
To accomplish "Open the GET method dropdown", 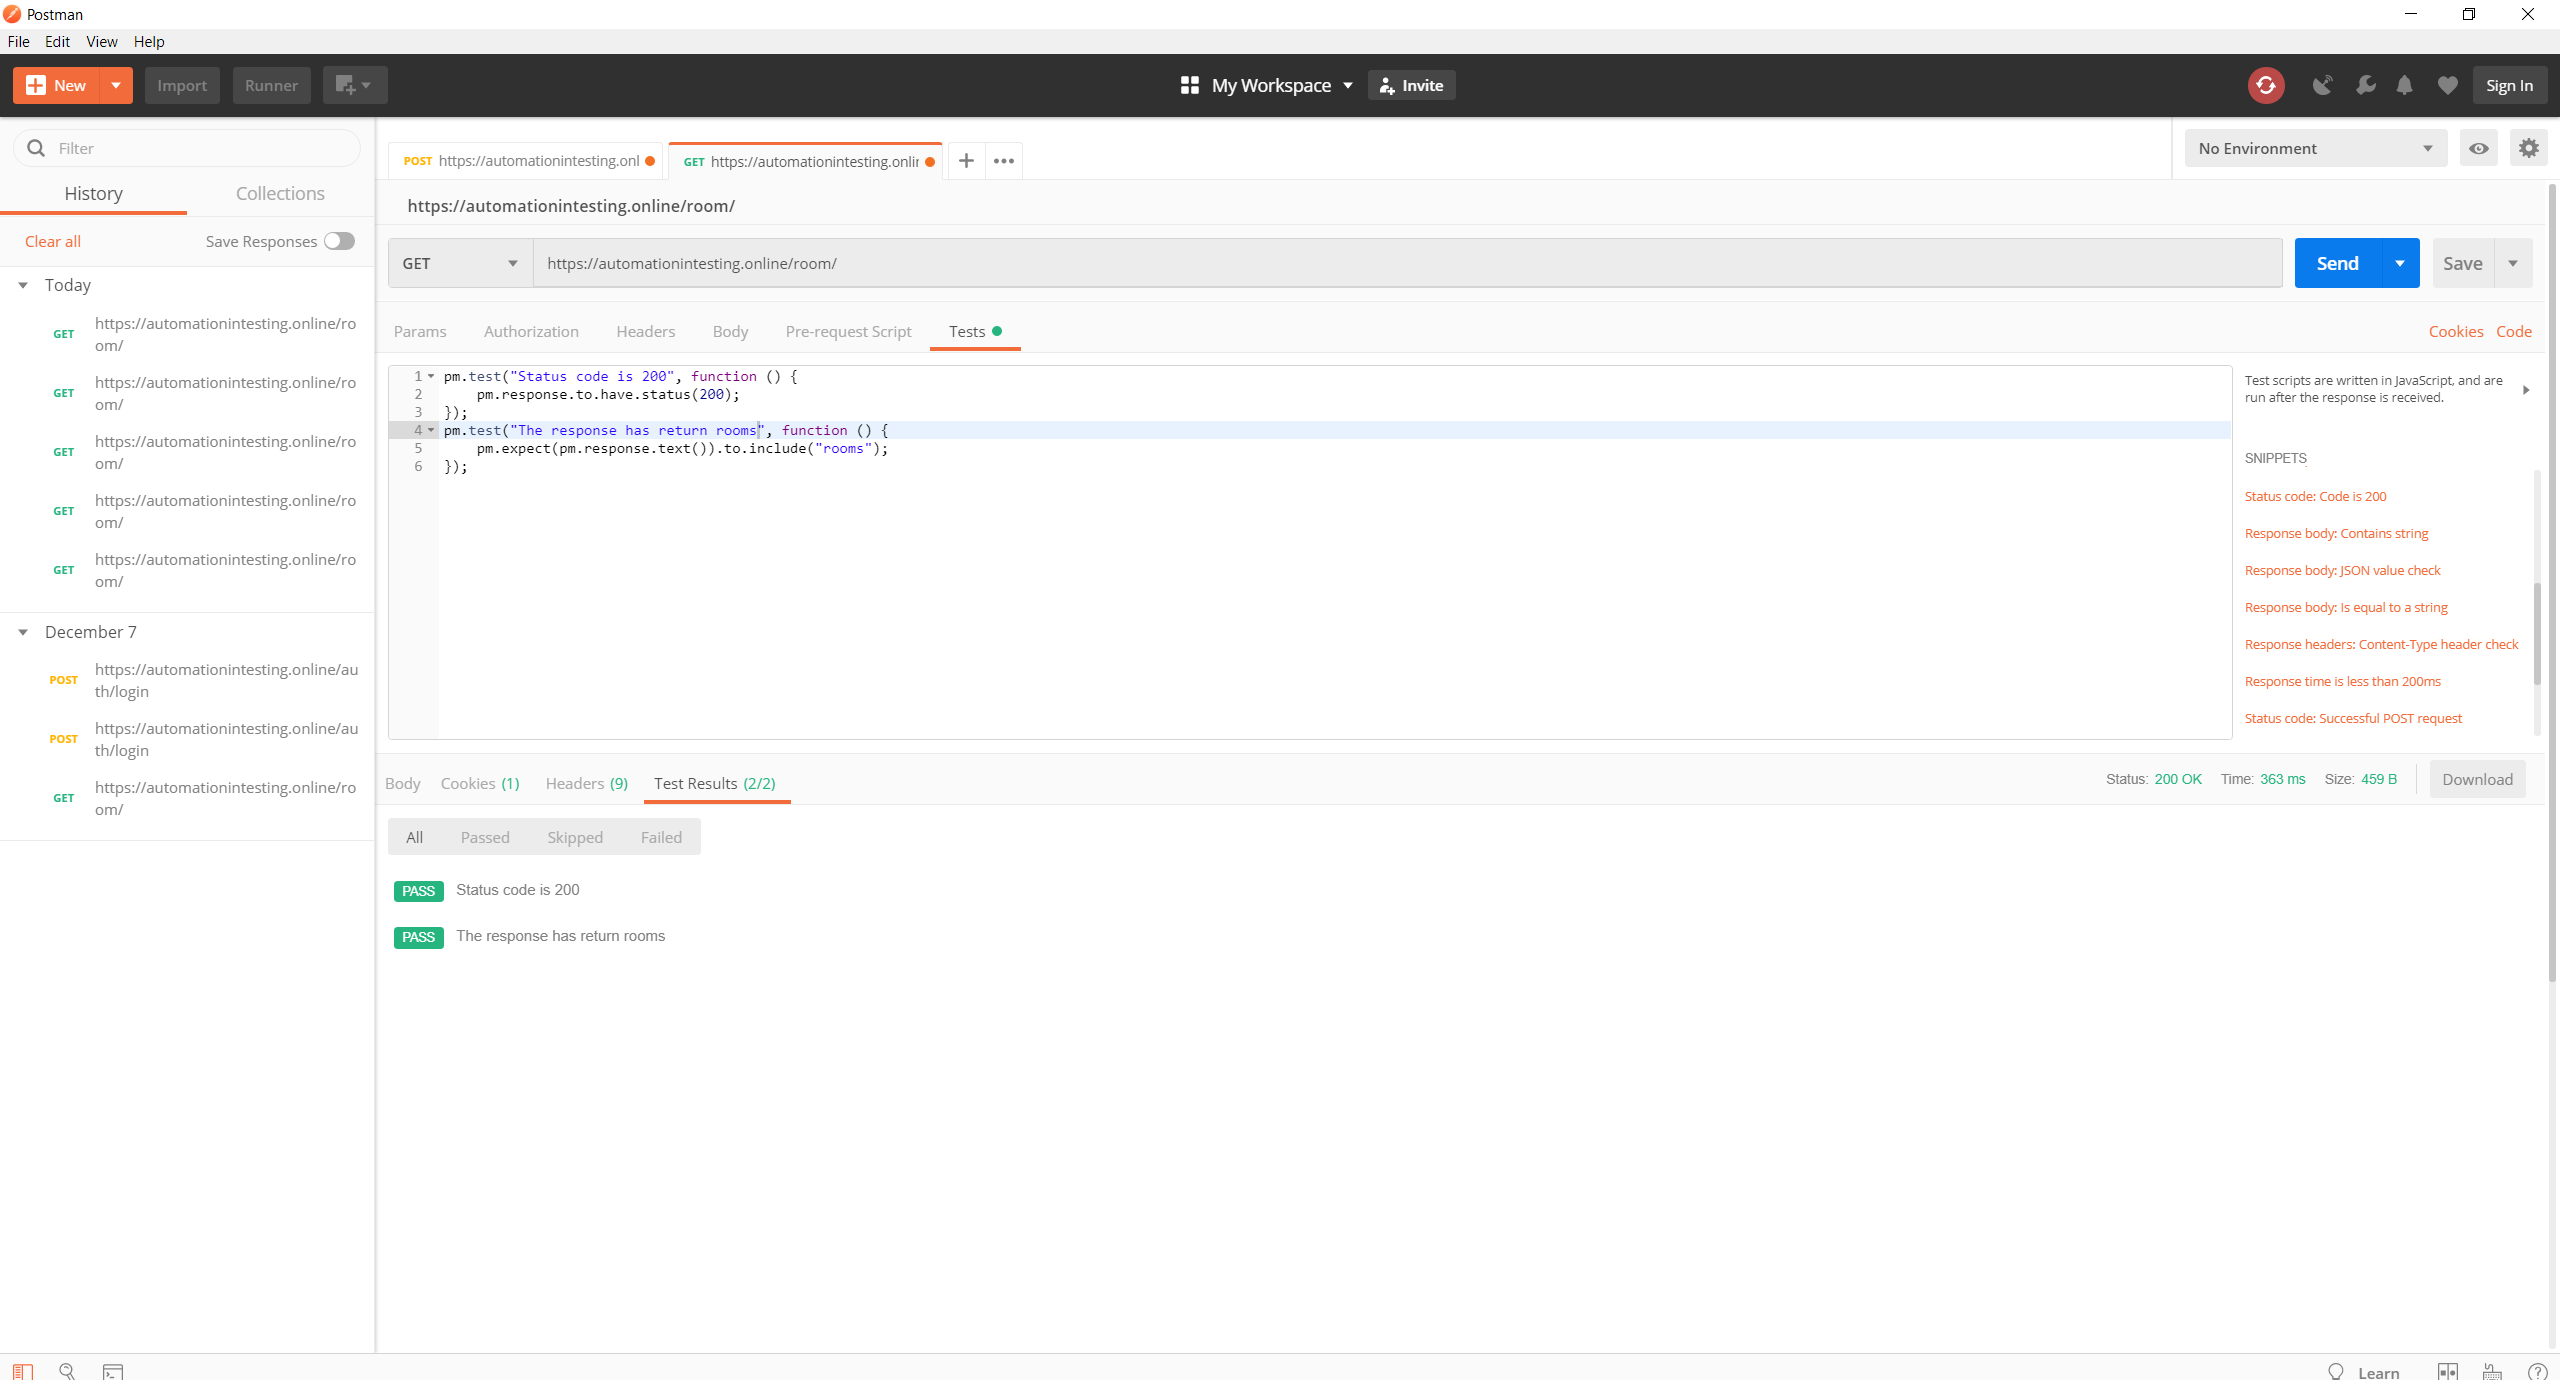I will (x=459, y=263).
